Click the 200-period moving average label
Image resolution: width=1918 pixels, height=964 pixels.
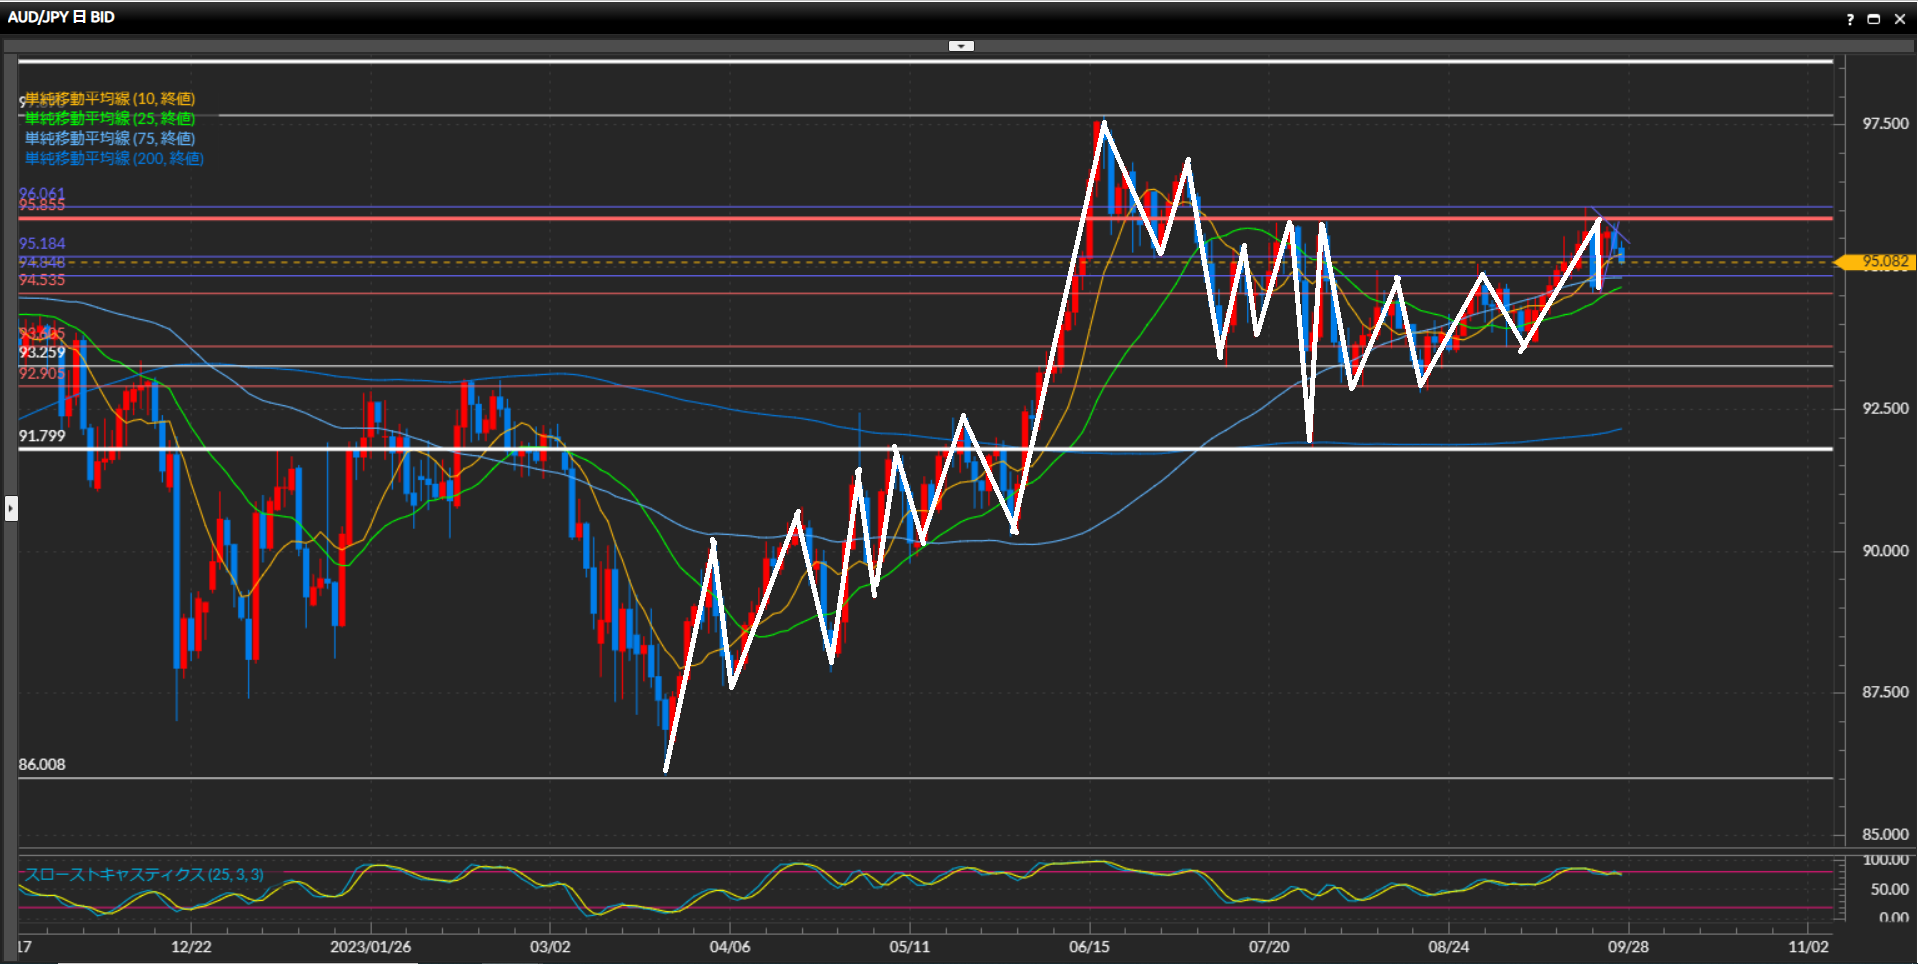coord(114,159)
